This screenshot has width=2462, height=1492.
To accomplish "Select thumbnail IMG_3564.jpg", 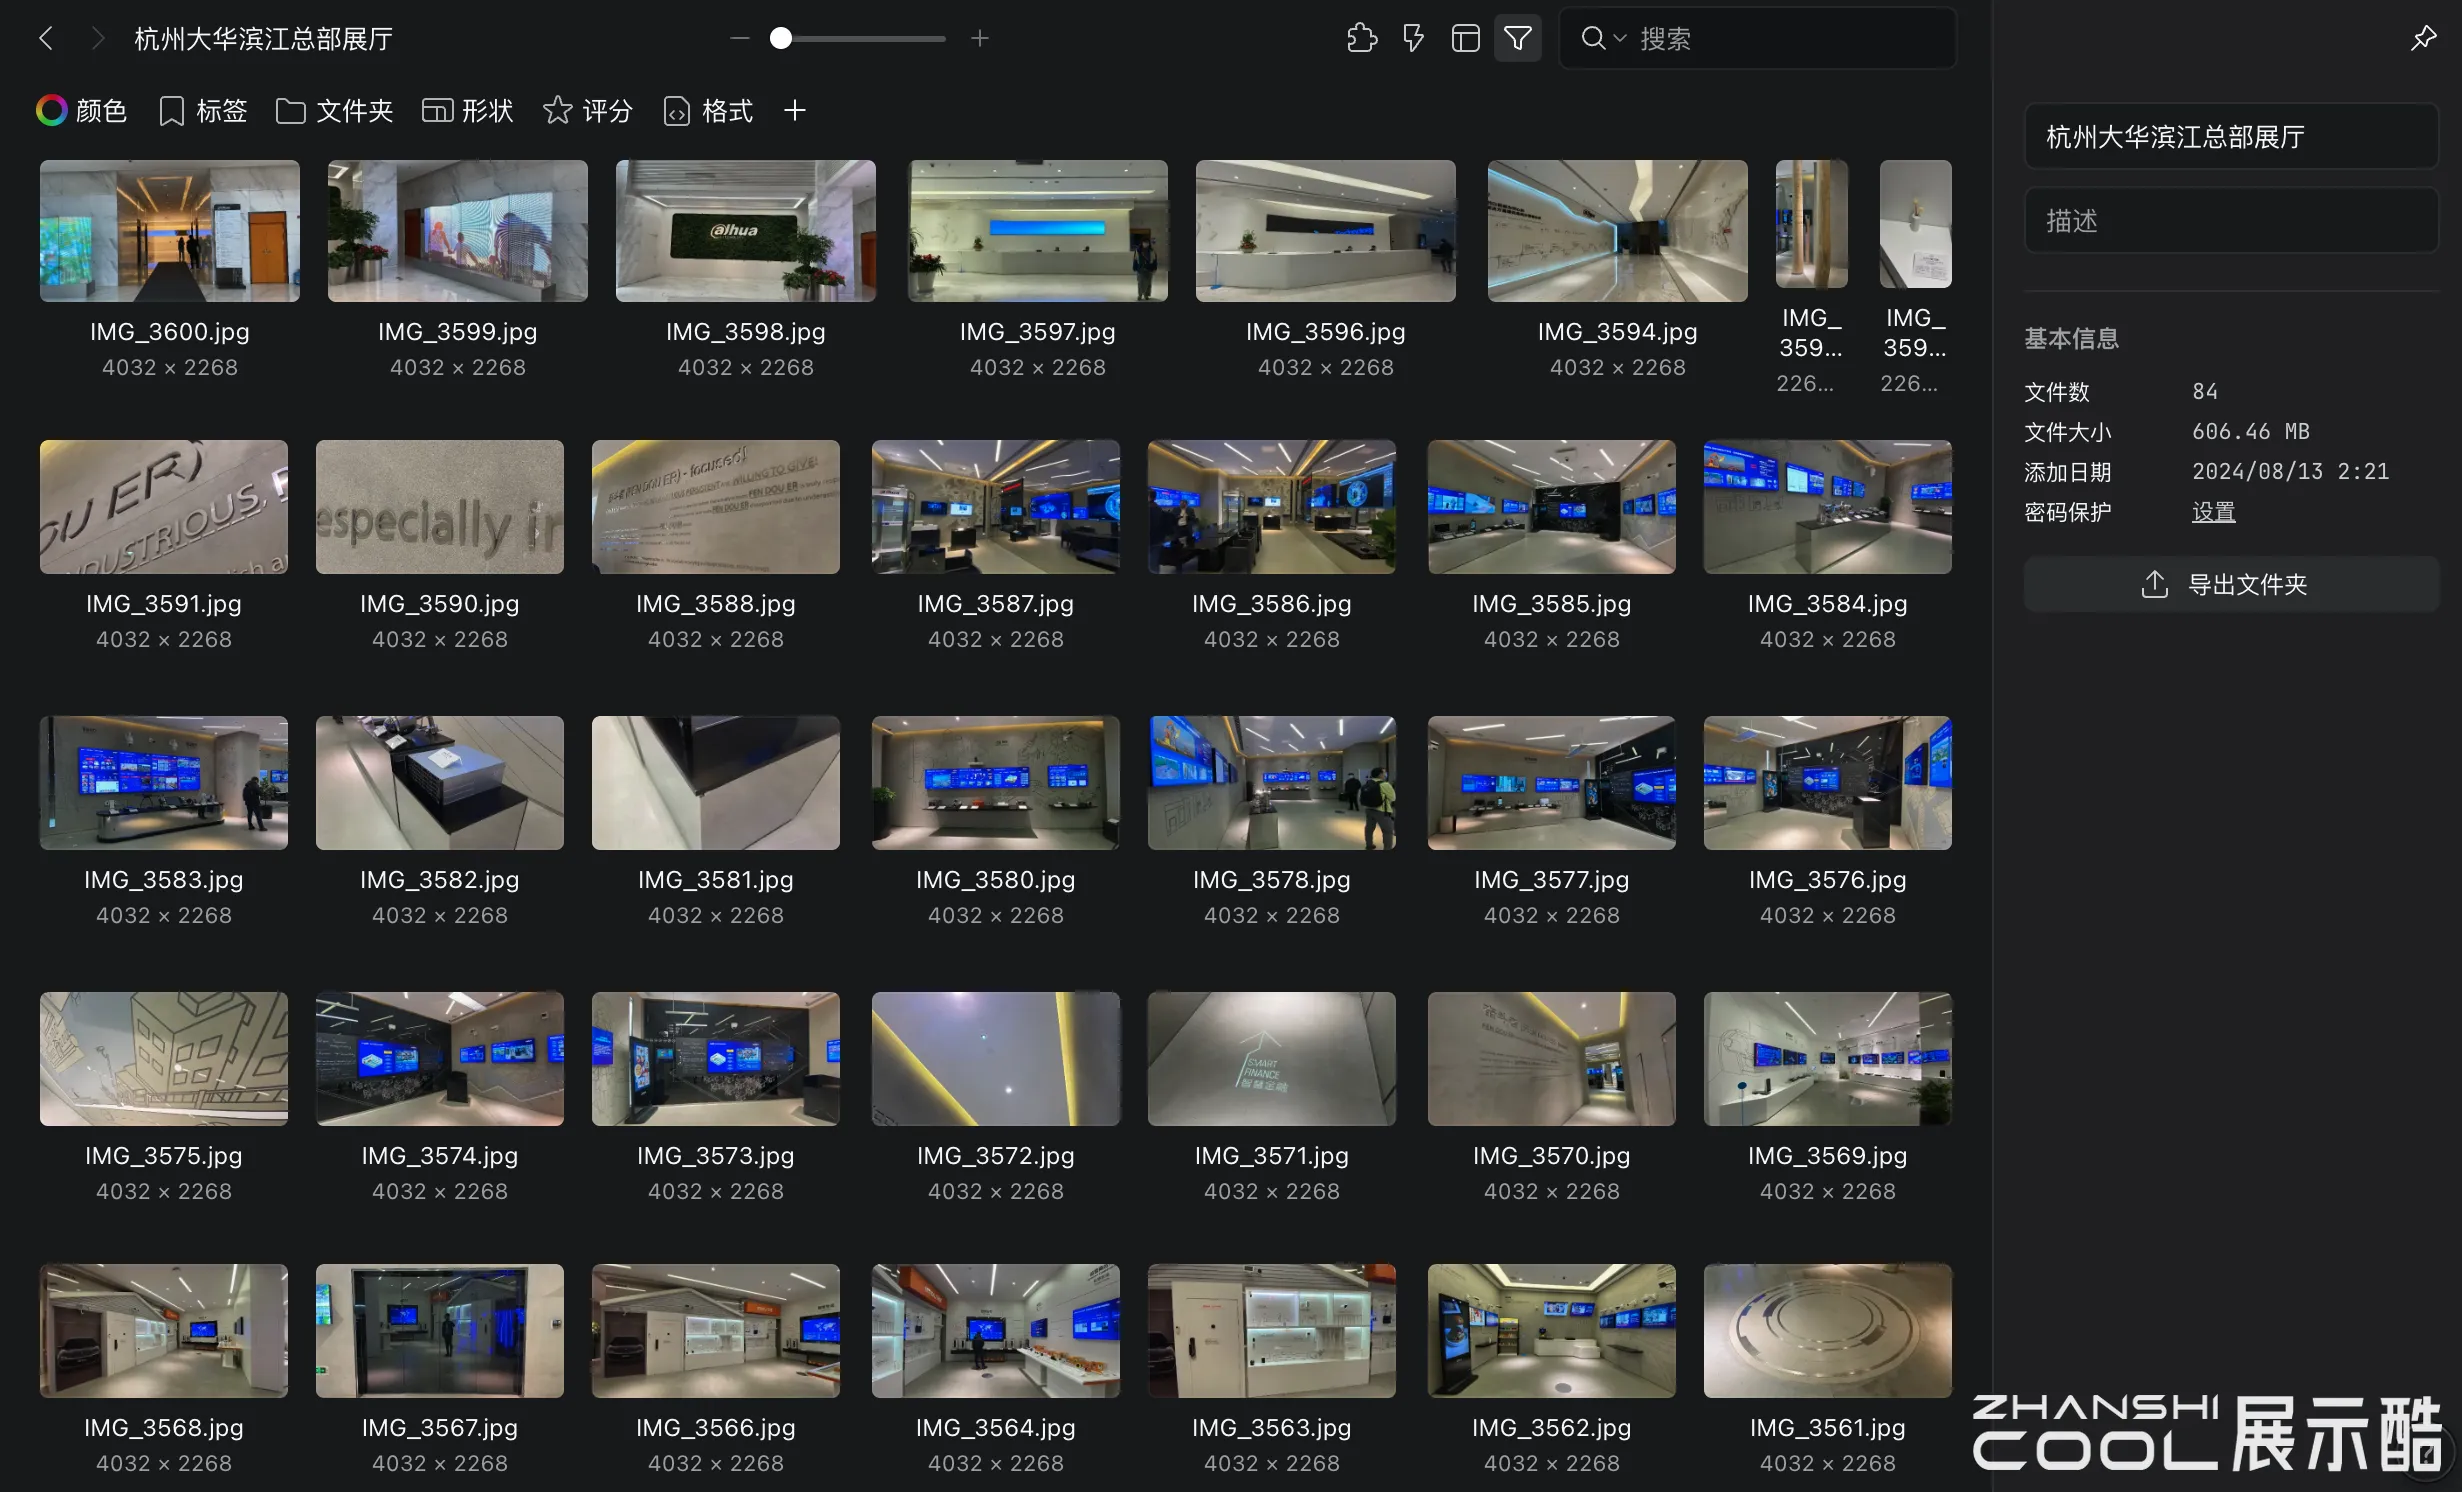I will click(x=996, y=1331).
